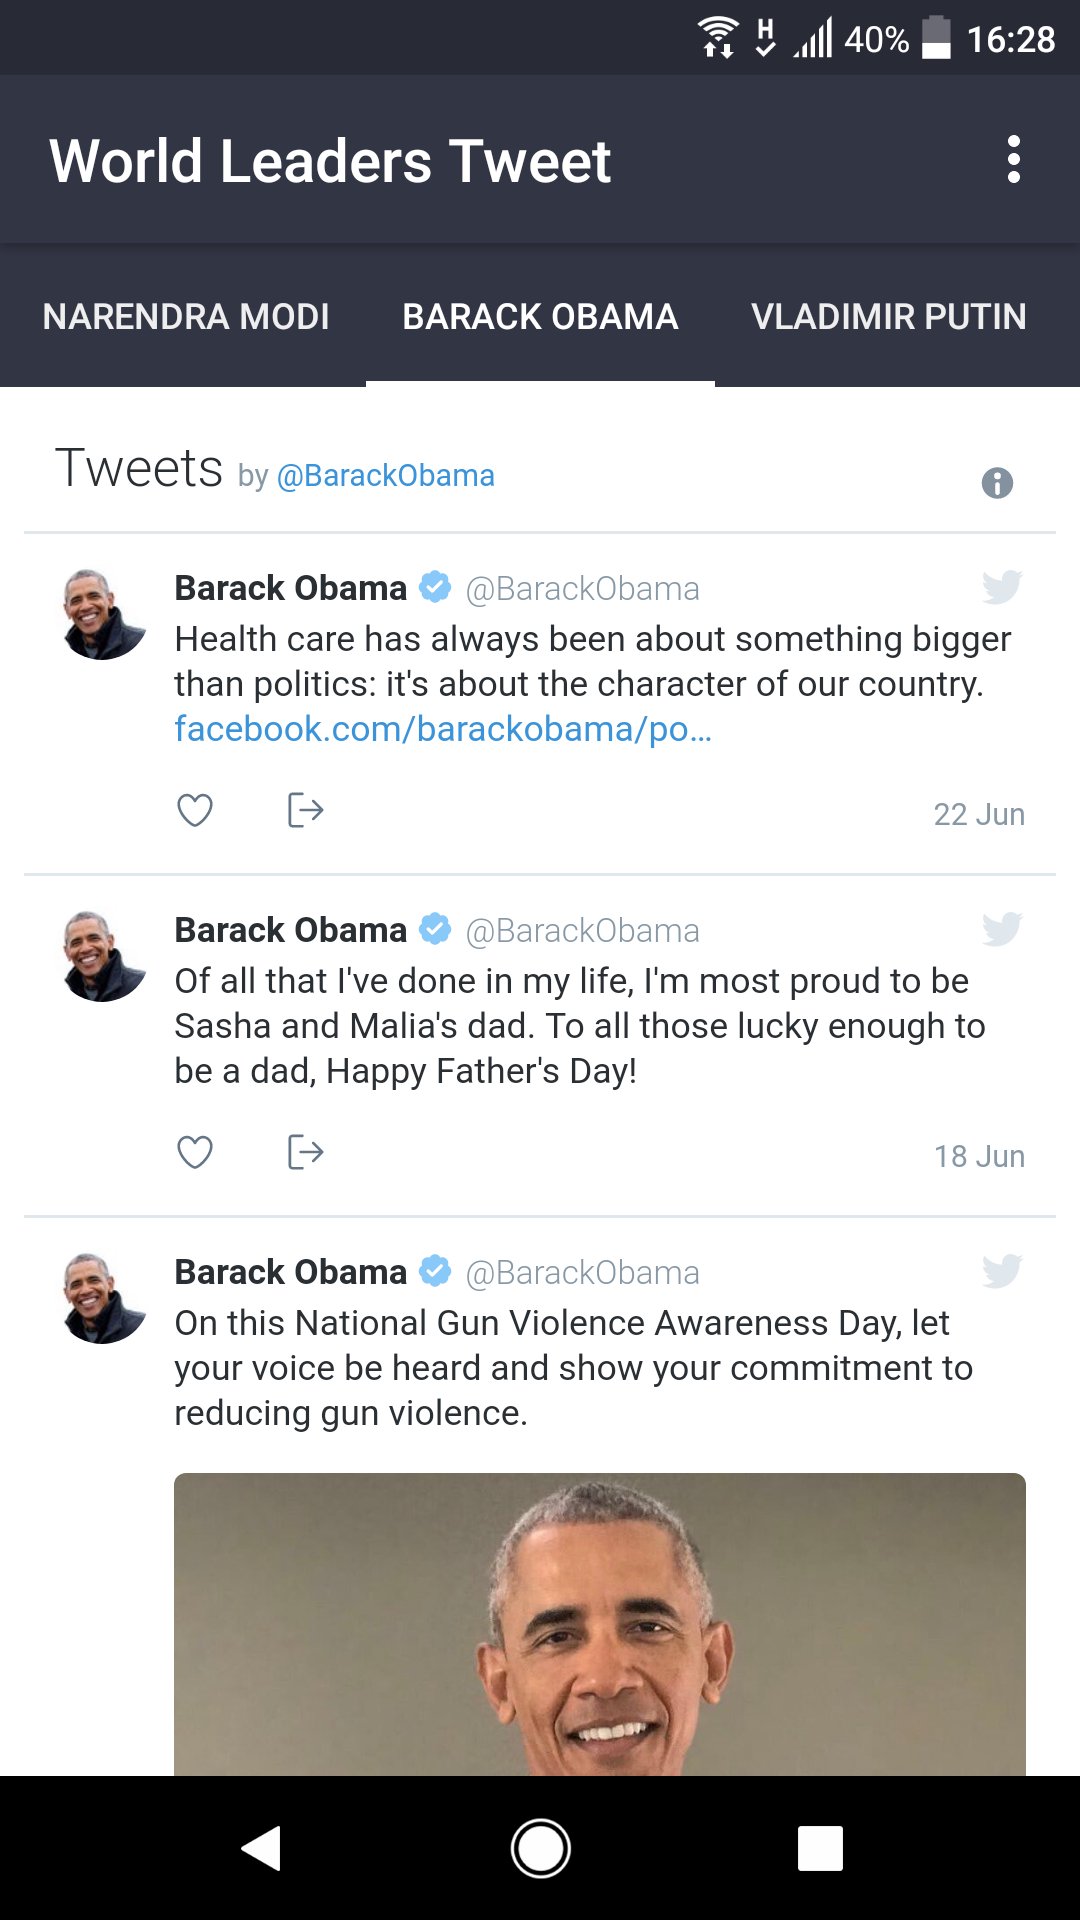Share the Father's Day tweet
This screenshot has width=1080, height=1920.
pyautogui.click(x=304, y=1152)
